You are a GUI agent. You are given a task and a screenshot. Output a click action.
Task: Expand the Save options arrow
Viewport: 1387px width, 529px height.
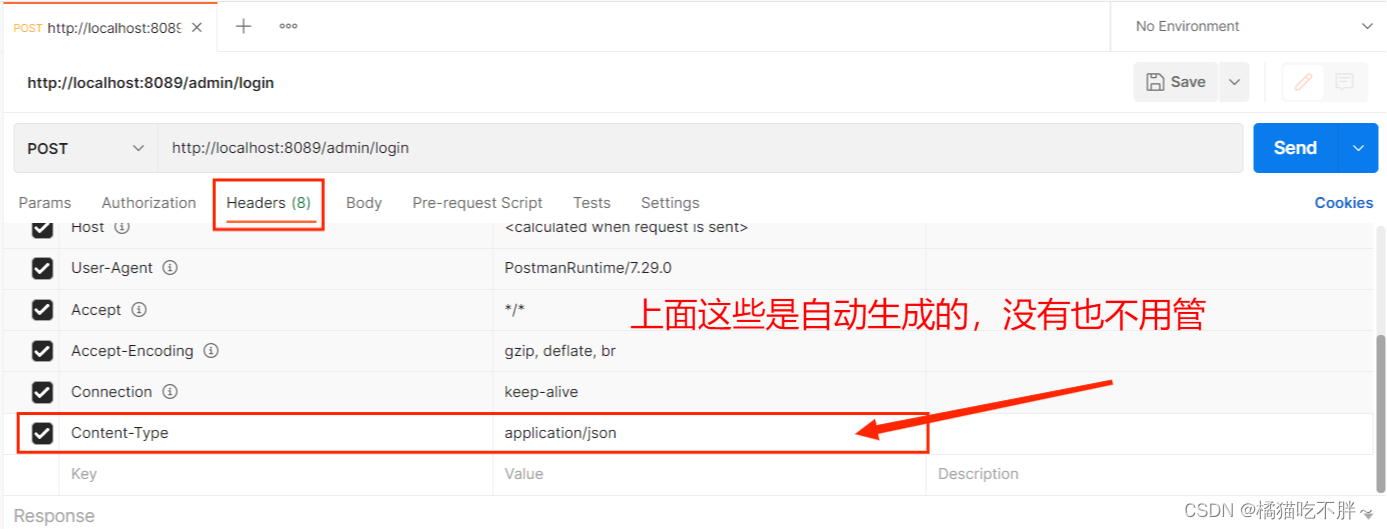[1234, 82]
